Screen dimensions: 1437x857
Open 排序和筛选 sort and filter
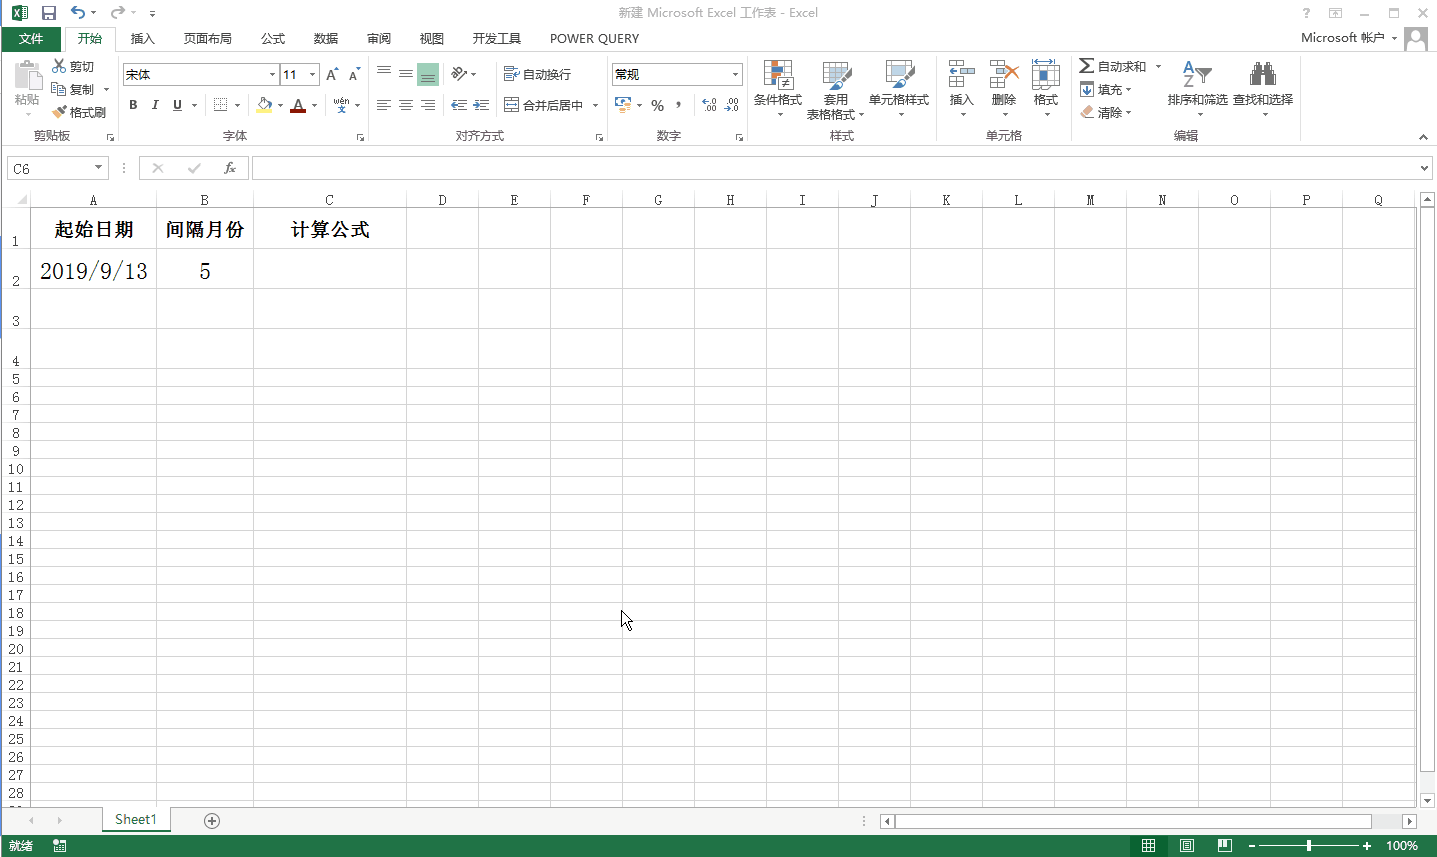pos(1197,88)
